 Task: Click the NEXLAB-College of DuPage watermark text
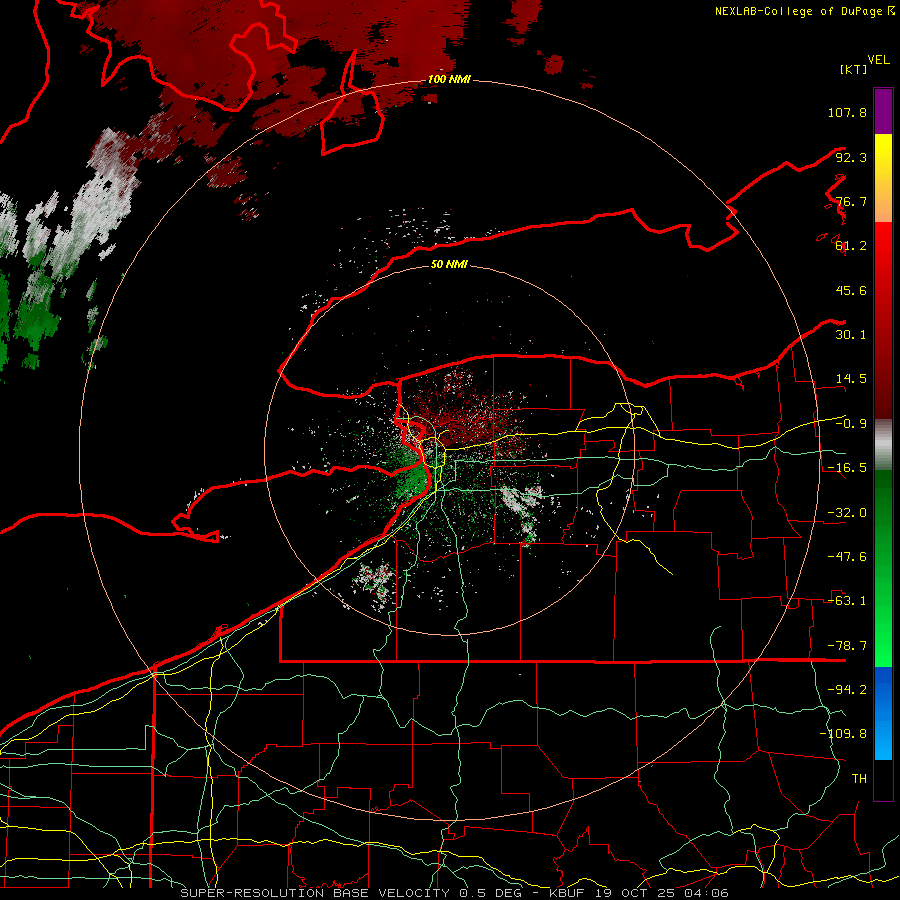[805, 11]
